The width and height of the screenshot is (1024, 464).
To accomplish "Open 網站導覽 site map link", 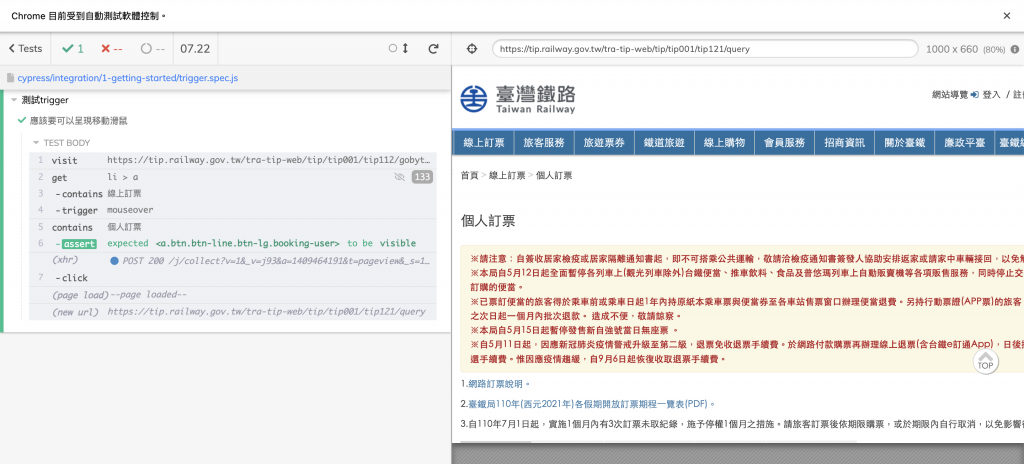I will click(x=950, y=95).
